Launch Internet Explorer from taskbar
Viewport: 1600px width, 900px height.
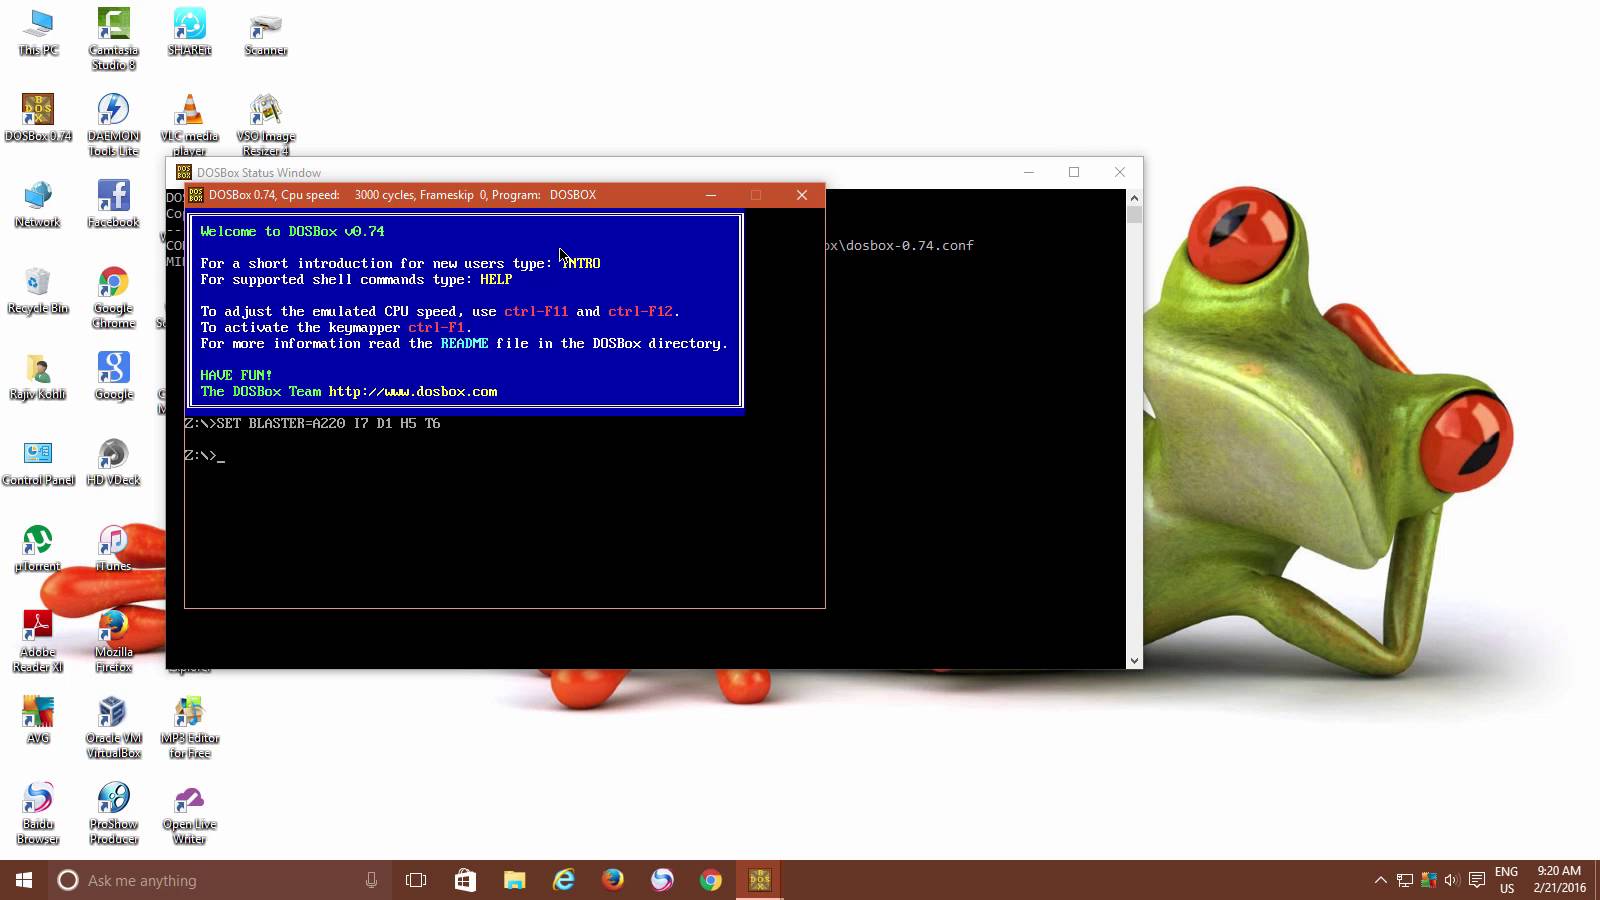click(564, 880)
